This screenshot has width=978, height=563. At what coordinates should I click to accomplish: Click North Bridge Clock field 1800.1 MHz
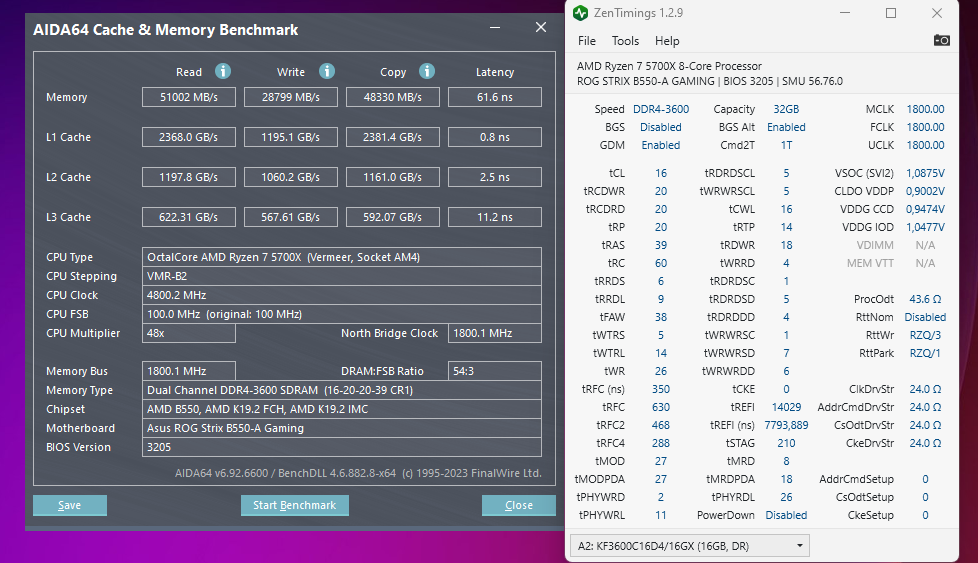[x=495, y=333]
